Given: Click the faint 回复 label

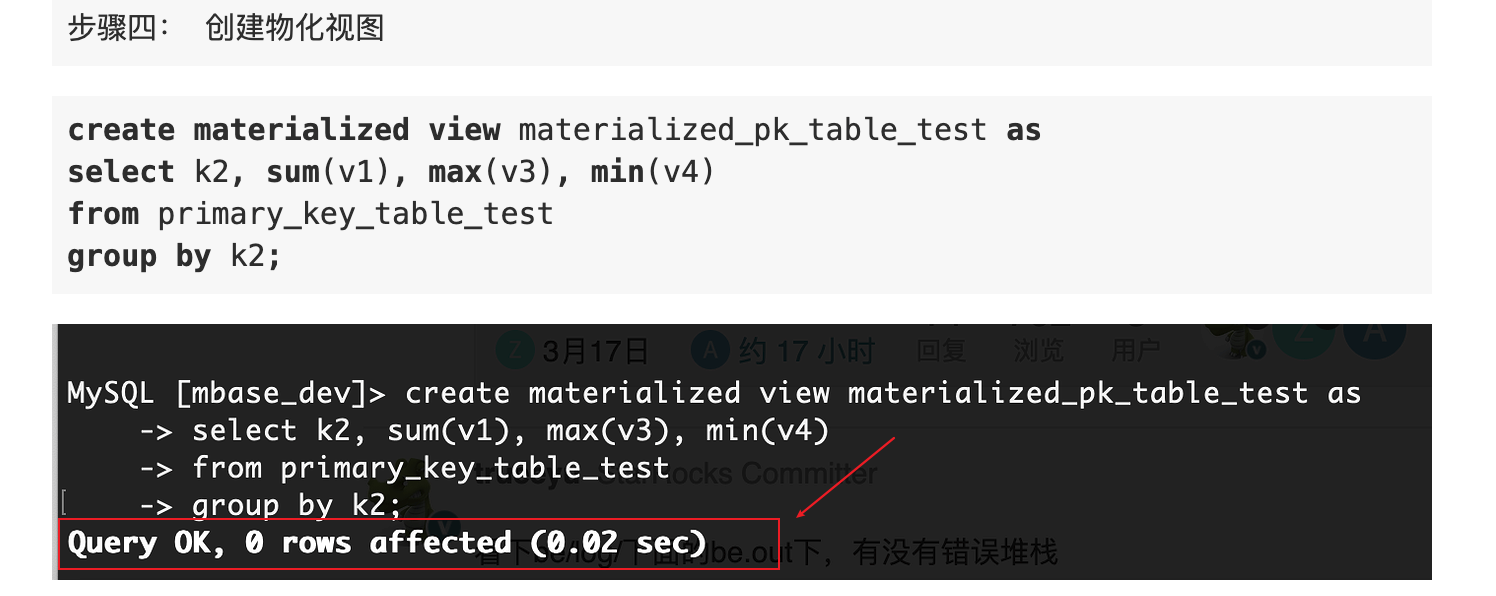Looking at the screenshot, I should (941, 350).
